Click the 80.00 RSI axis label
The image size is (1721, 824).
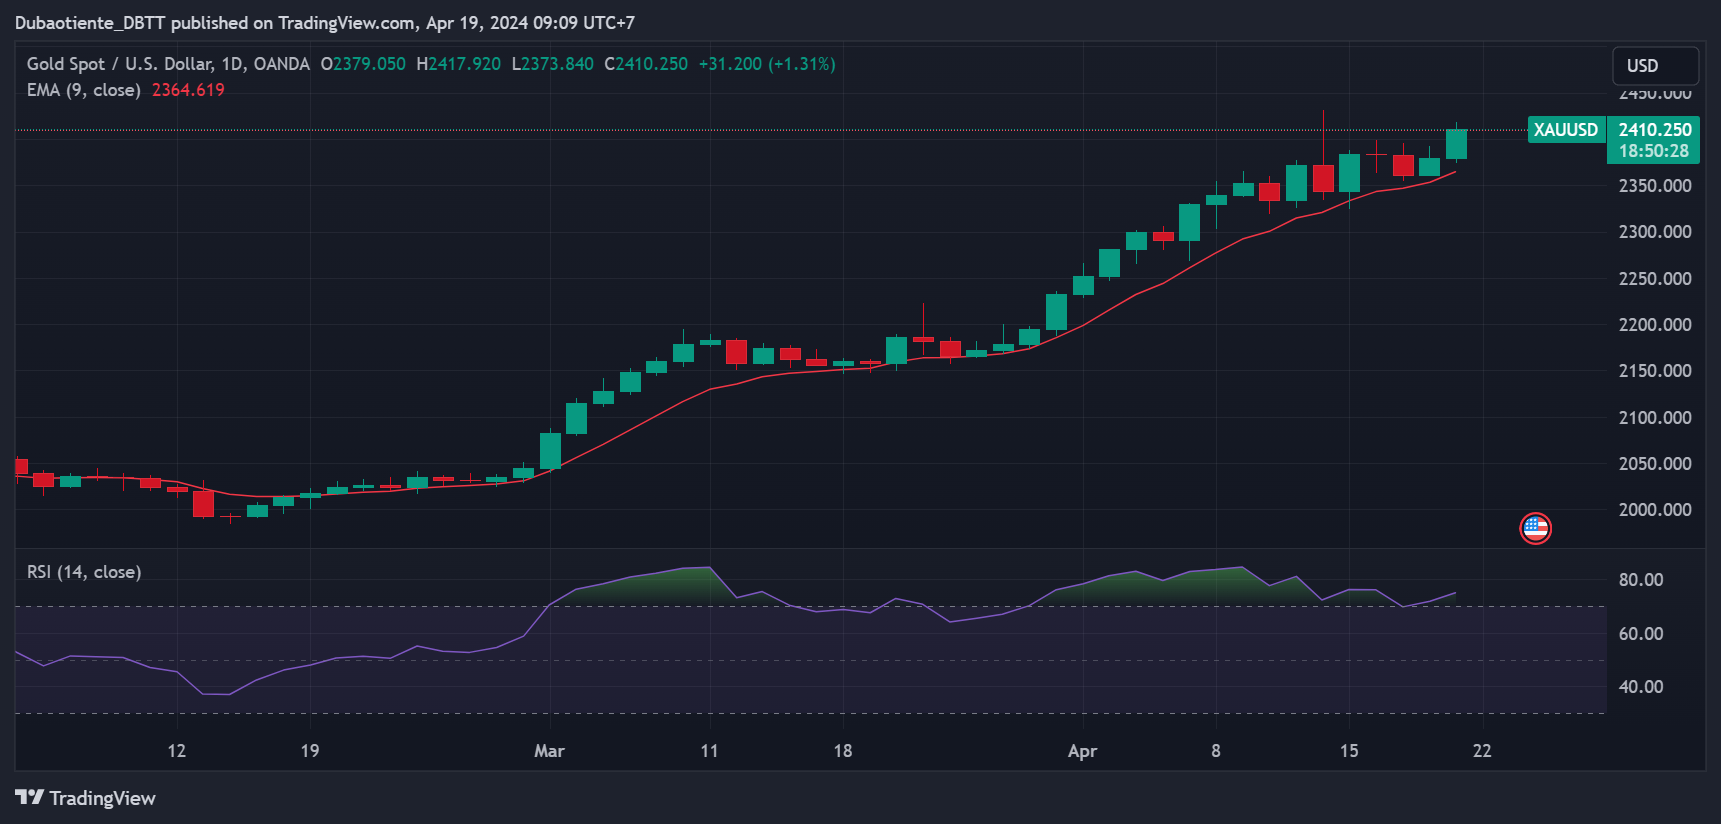click(x=1641, y=580)
